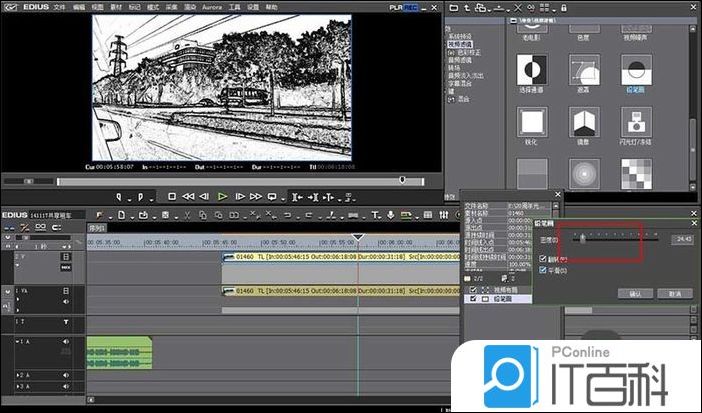Toggle the smooth checkbox in pencil sketch dialog

[542, 270]
